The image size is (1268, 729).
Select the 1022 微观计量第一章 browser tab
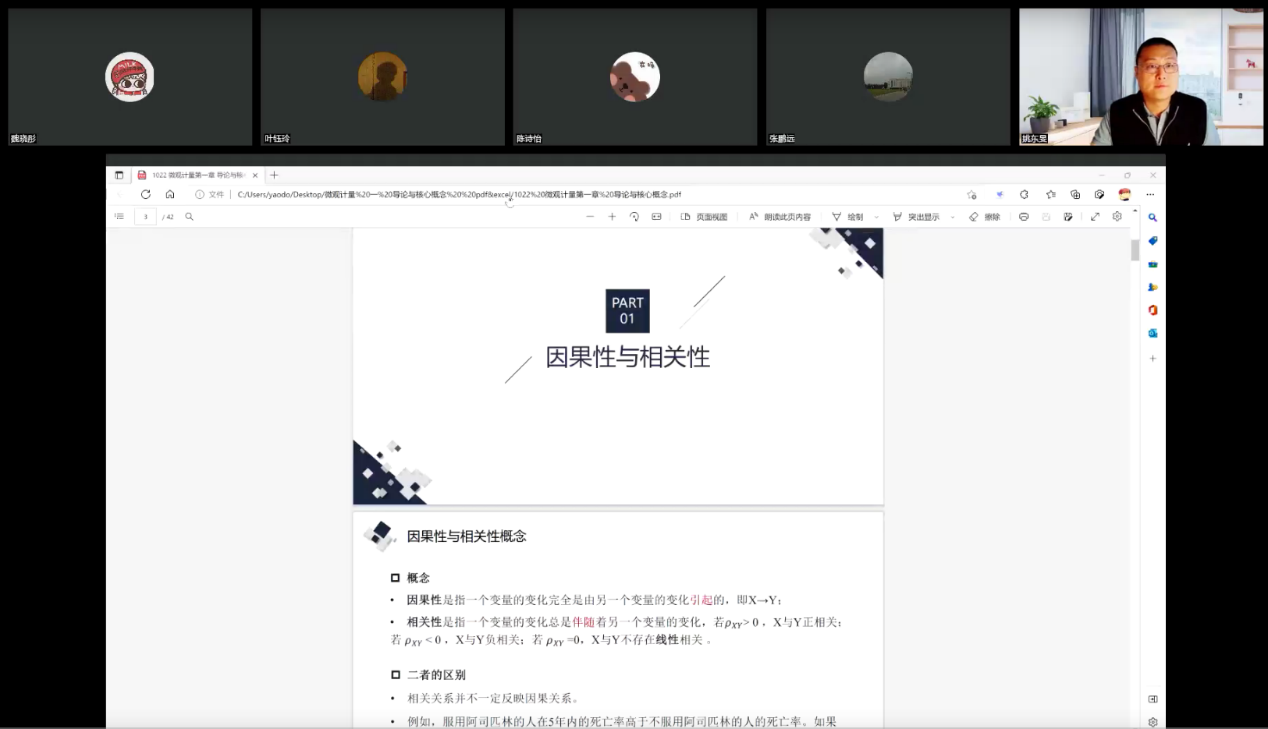195,175
